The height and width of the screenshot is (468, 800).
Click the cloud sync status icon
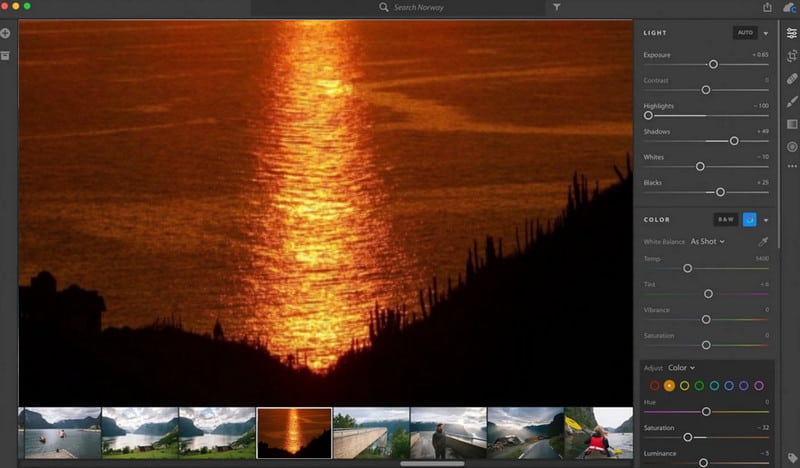click(789, 7)
